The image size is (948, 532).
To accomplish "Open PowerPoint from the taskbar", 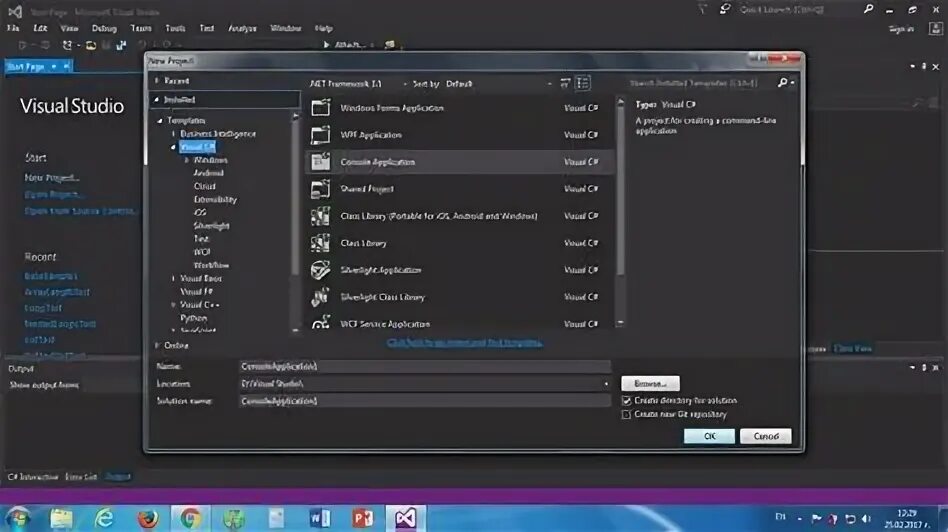I will tap(363, 518).
